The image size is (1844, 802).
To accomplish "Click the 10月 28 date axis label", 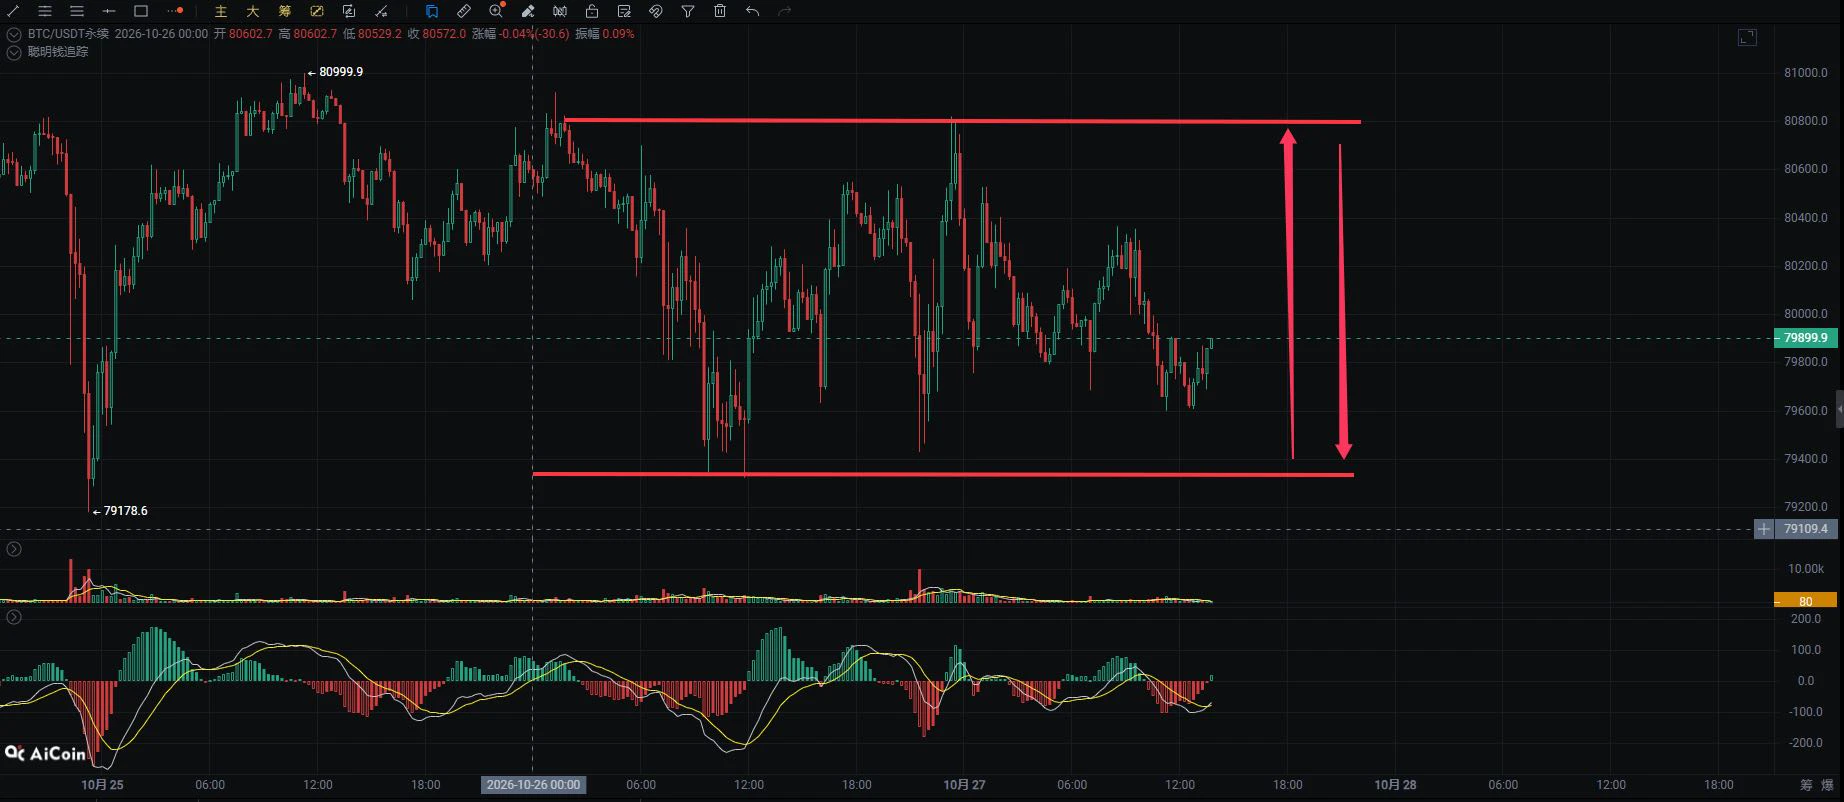I will point(1395,785).
